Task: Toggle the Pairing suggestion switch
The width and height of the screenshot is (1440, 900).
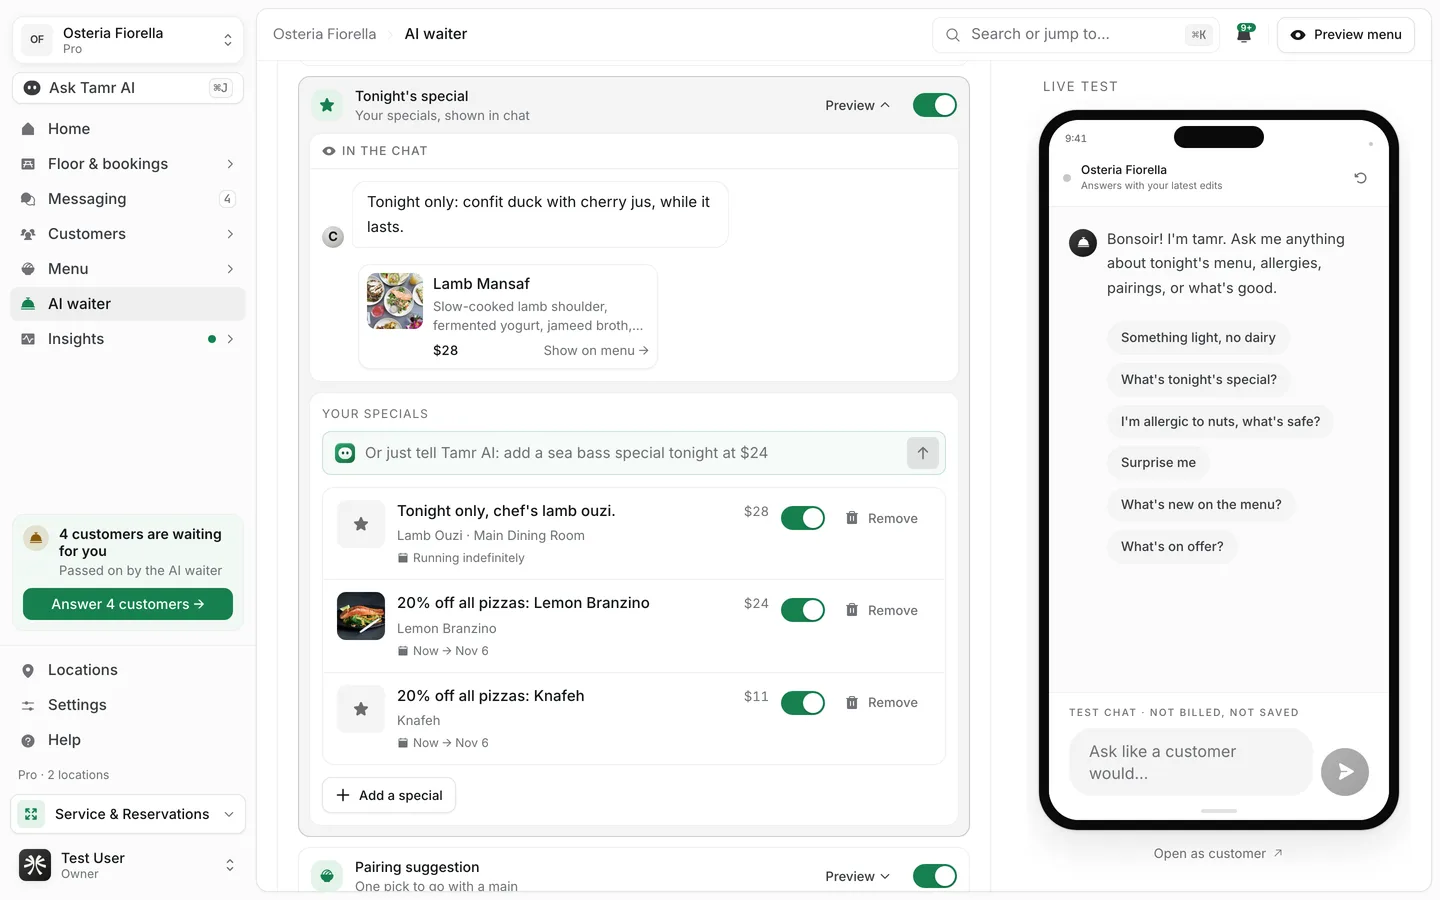Action: tap(935, 876)
